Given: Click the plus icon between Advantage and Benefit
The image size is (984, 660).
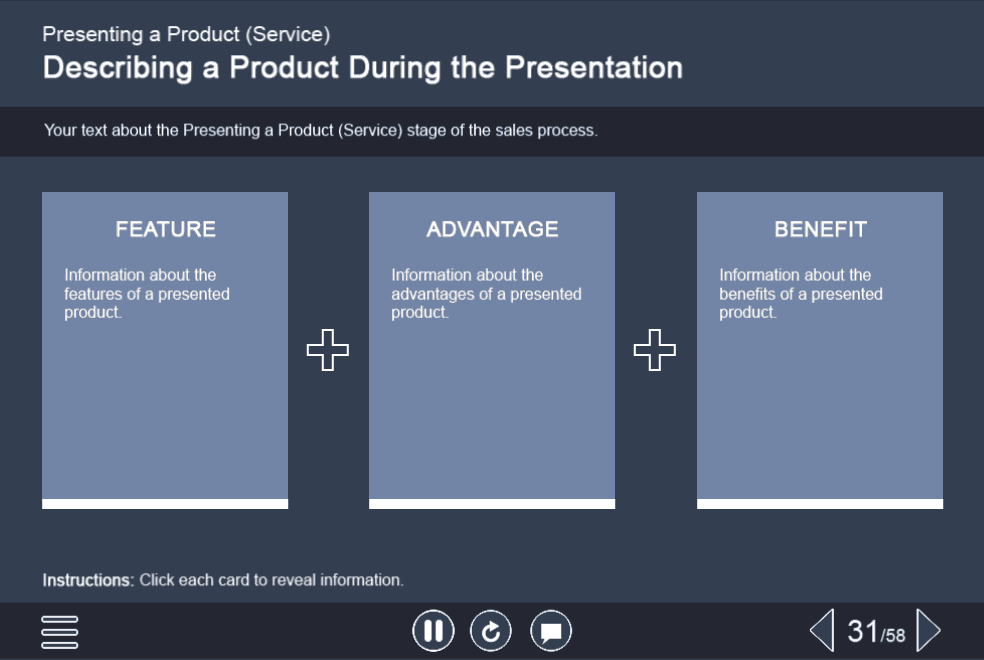Looking at the screenshot, I should pyautogui.click(x=655, y=350).
